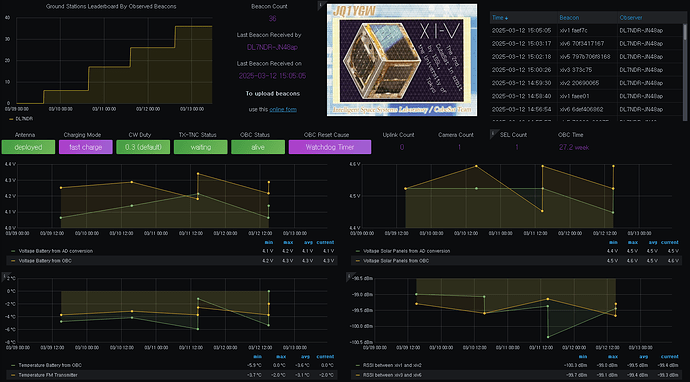Screen dimensions: 690x382
Task: Click the Time column sort arrow
Action: (x=506, y=18)
